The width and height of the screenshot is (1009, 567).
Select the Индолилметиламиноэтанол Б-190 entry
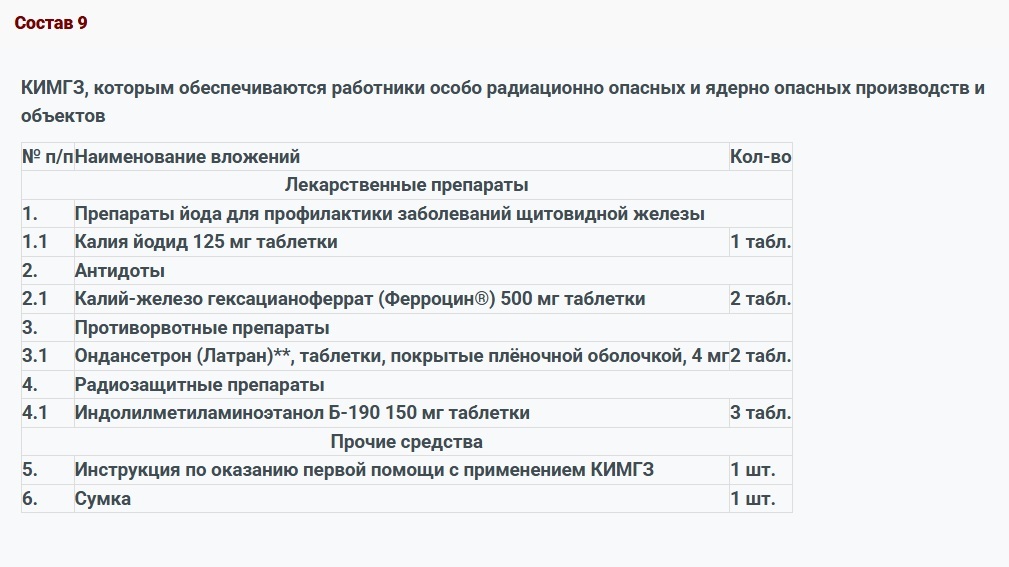pos(302,412)
